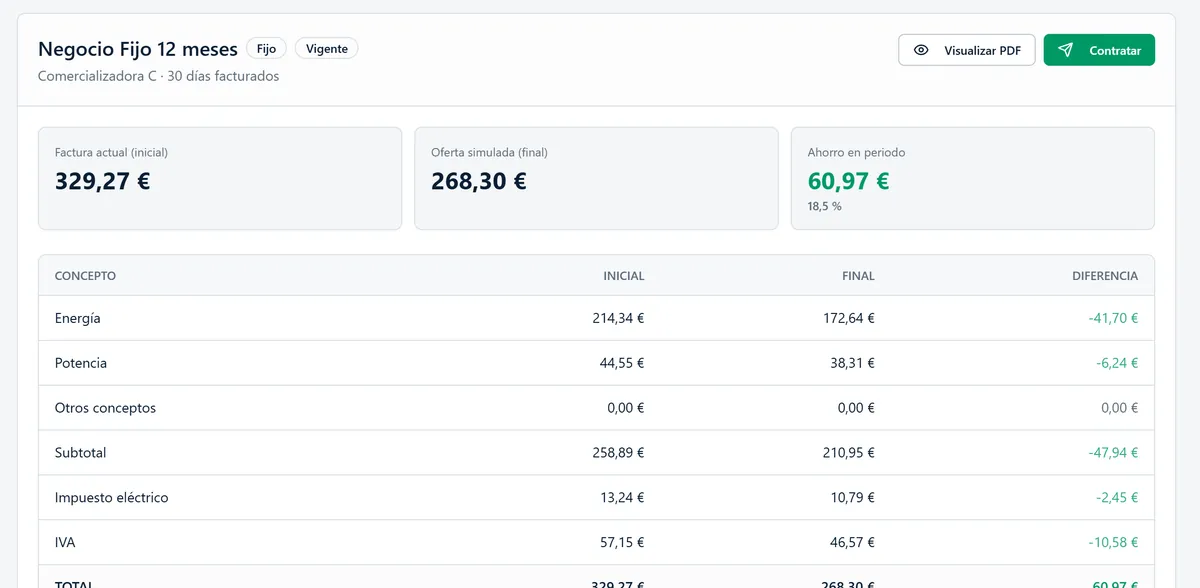Select the Potencia row label
This screenshot has width=1200, height=588.
click(x=81, y=363)
